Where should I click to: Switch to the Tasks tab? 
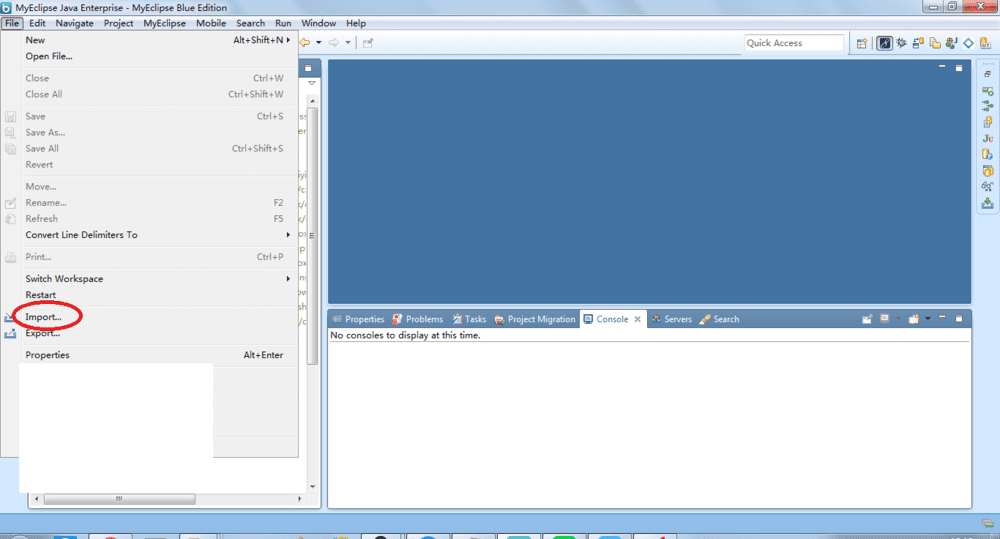point(469,319)
